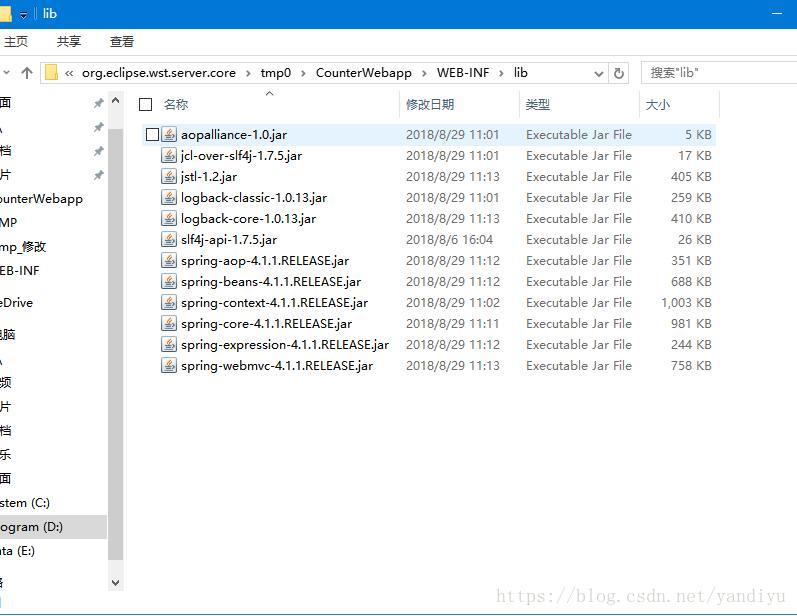Click the jcl-over-slf4j-1.7.5.jar file icon
This screenshot has height=616, width=797.
click(x=169, y=156)
